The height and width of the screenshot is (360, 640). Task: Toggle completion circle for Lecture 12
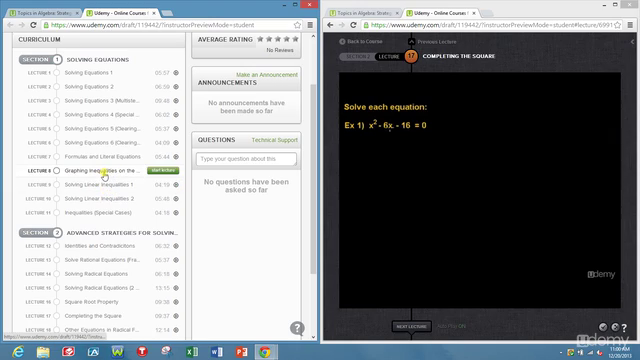pos(56,246)
